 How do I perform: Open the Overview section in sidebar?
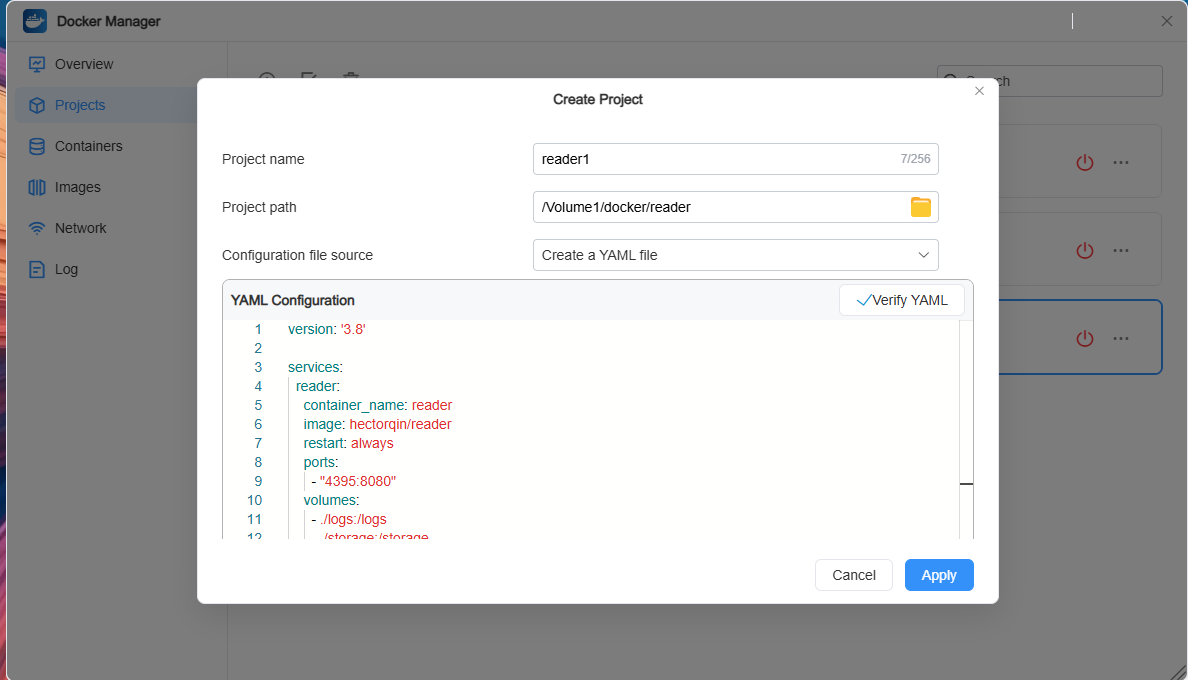coord(83,64)
